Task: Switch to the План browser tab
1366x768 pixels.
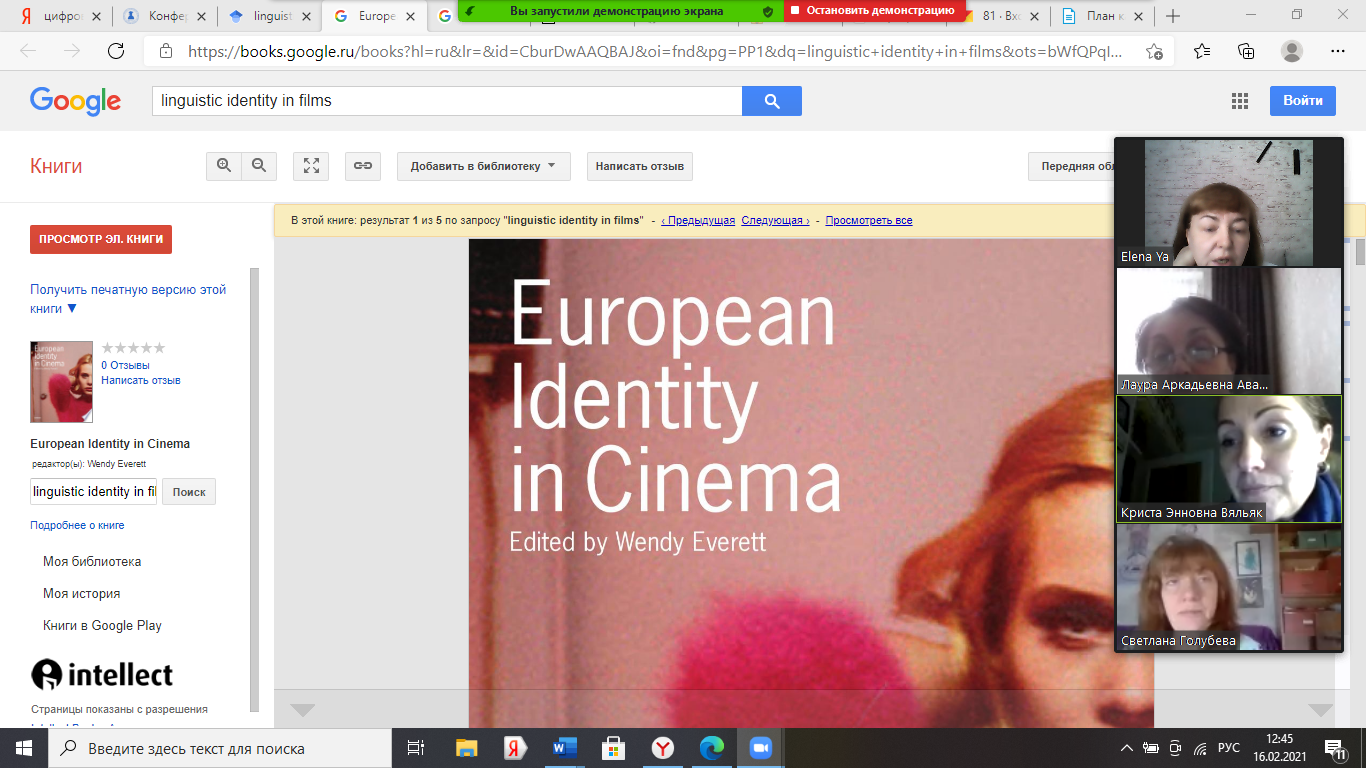Action: pyautogui.click(x=1100, y=16)
